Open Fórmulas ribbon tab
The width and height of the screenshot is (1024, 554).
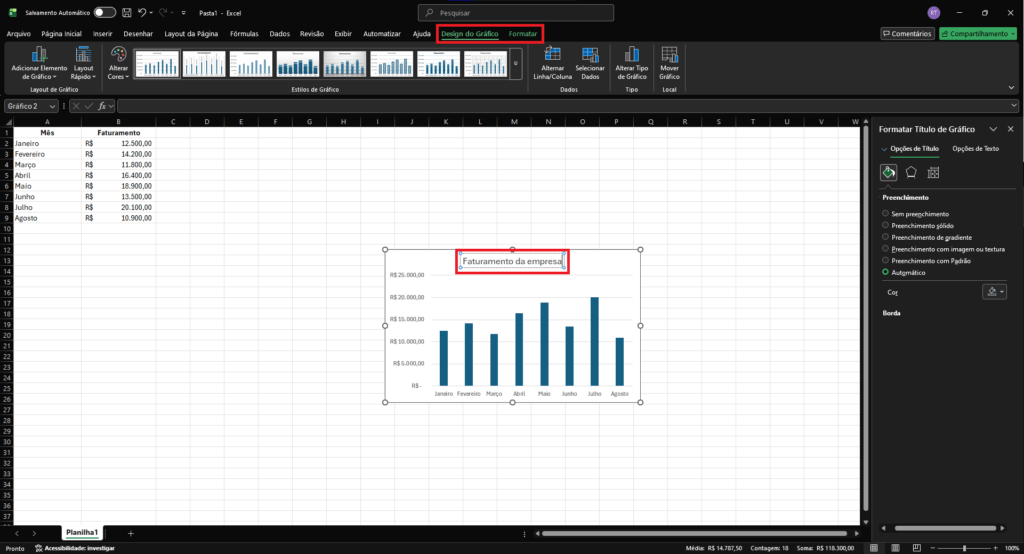pos(244,34)
